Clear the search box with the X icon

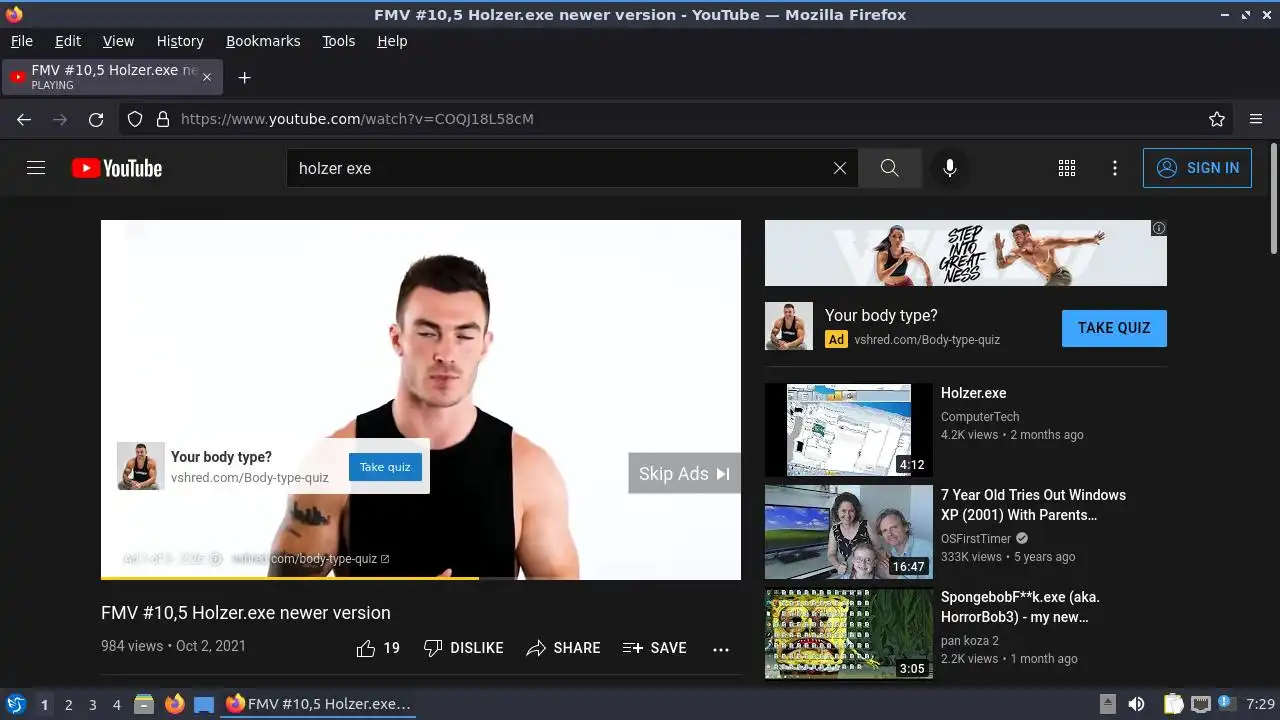click(x=840, y=168)
